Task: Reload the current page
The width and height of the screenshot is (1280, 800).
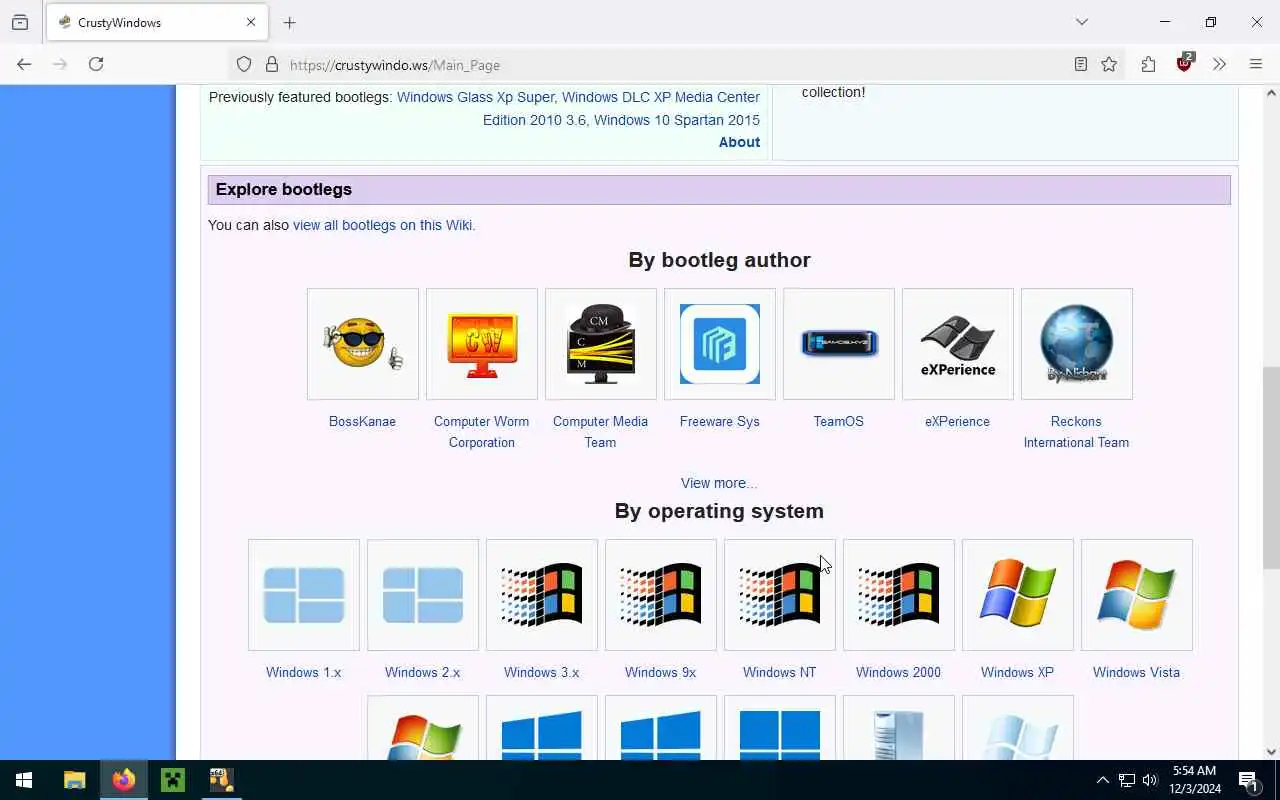Action: pos(96,64)
